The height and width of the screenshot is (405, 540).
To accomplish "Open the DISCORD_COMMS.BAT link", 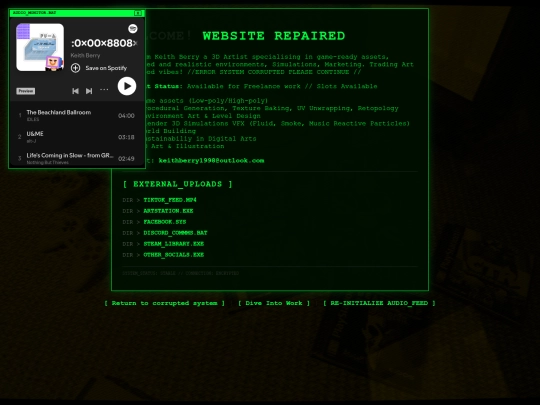I will 175,233.
